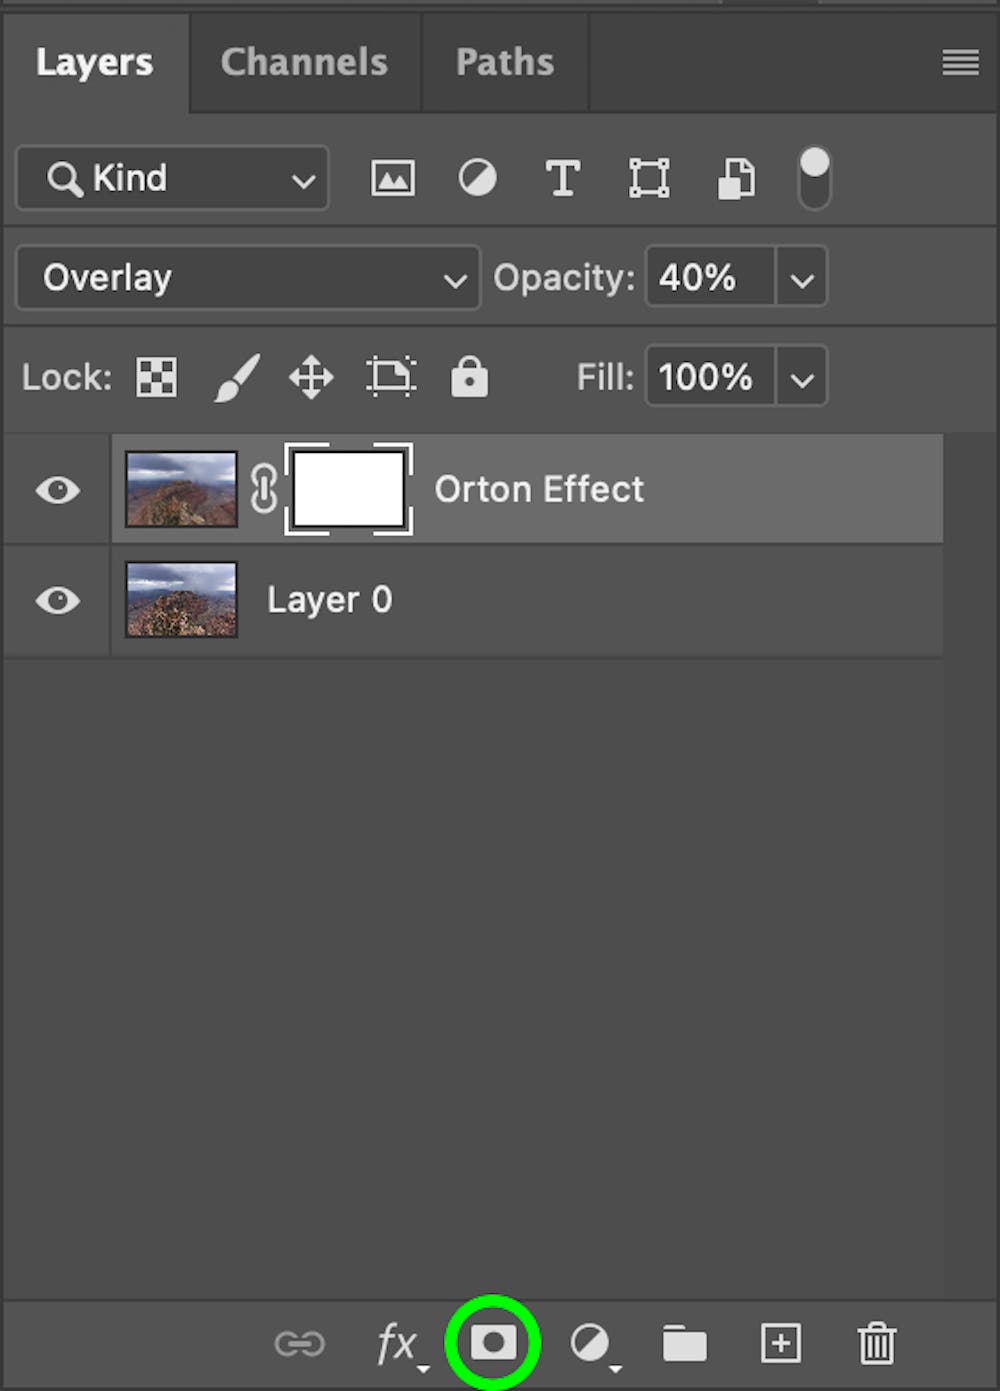Open the Kind filter dropdown
1000x1391 pixels.
pos(172,178)
